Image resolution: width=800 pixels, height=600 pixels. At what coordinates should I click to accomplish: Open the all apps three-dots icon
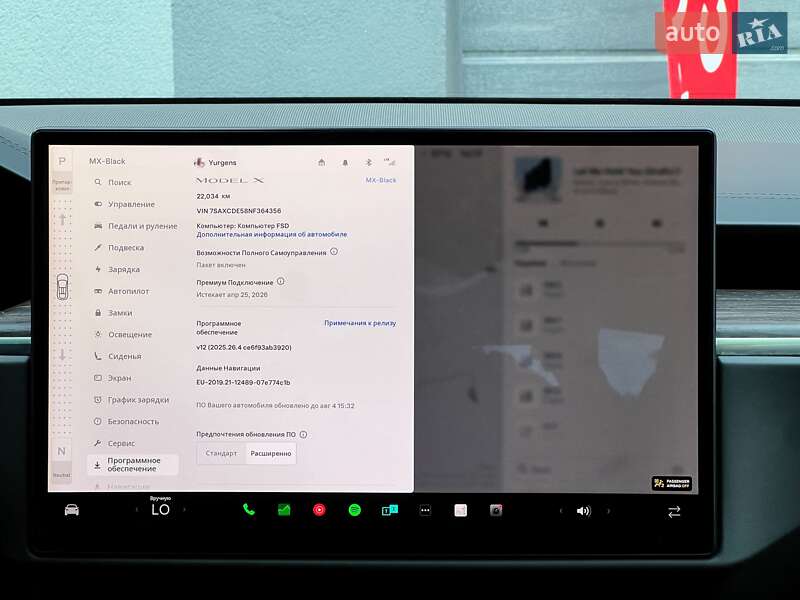click(x=425, y=510)
